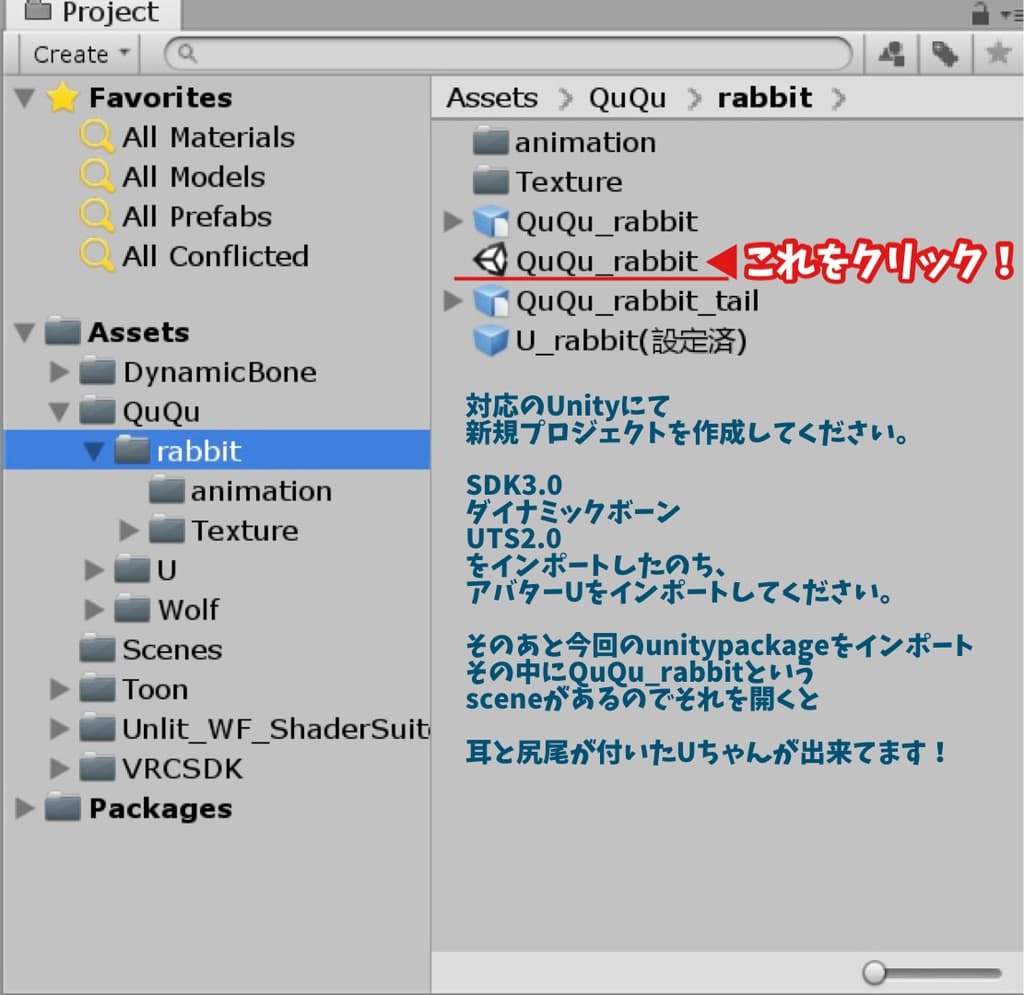
Task: Toggle the Project panel lock icon
Action: [980, 13]
